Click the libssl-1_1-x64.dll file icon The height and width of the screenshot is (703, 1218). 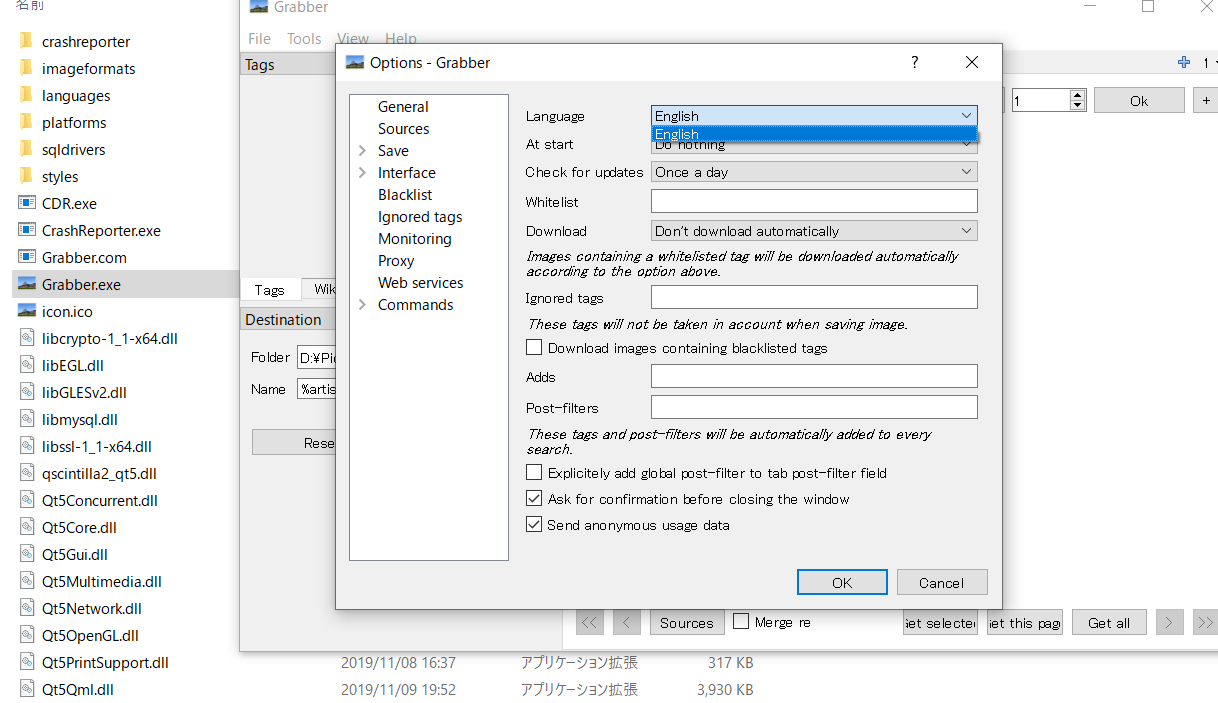[x=26, y=447]
